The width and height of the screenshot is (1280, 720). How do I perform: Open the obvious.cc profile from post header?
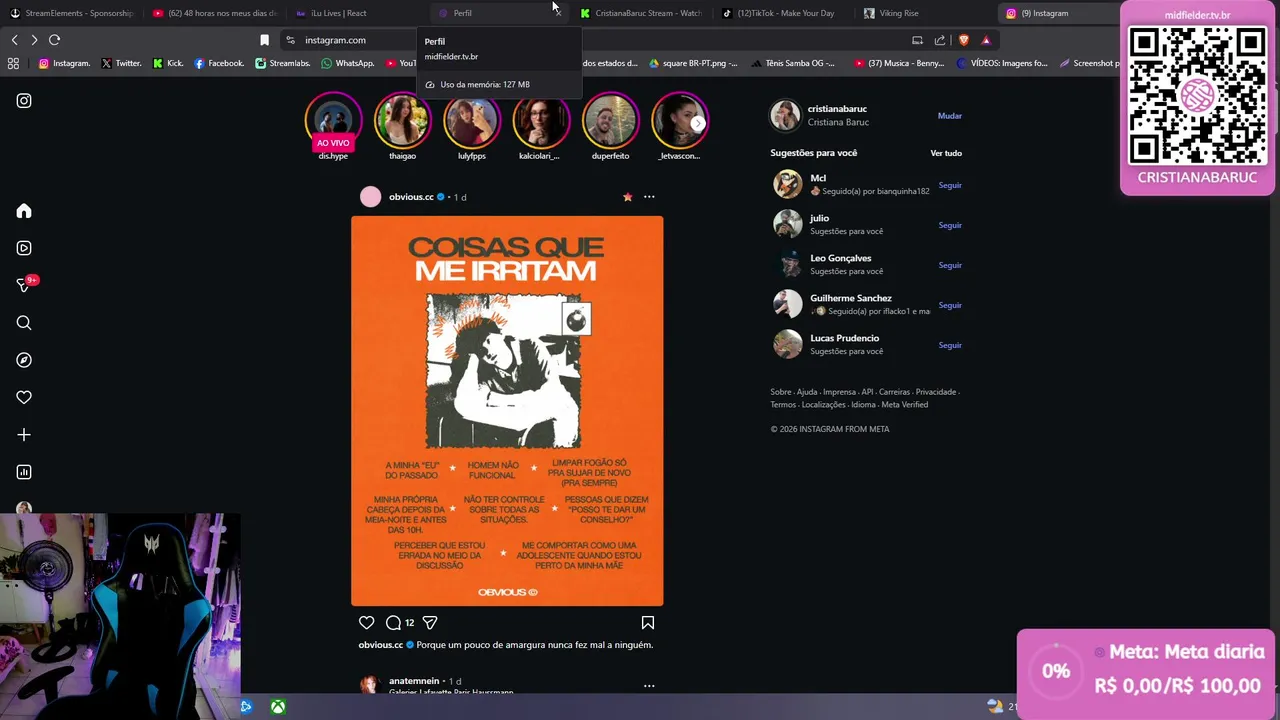click(411, 197)
